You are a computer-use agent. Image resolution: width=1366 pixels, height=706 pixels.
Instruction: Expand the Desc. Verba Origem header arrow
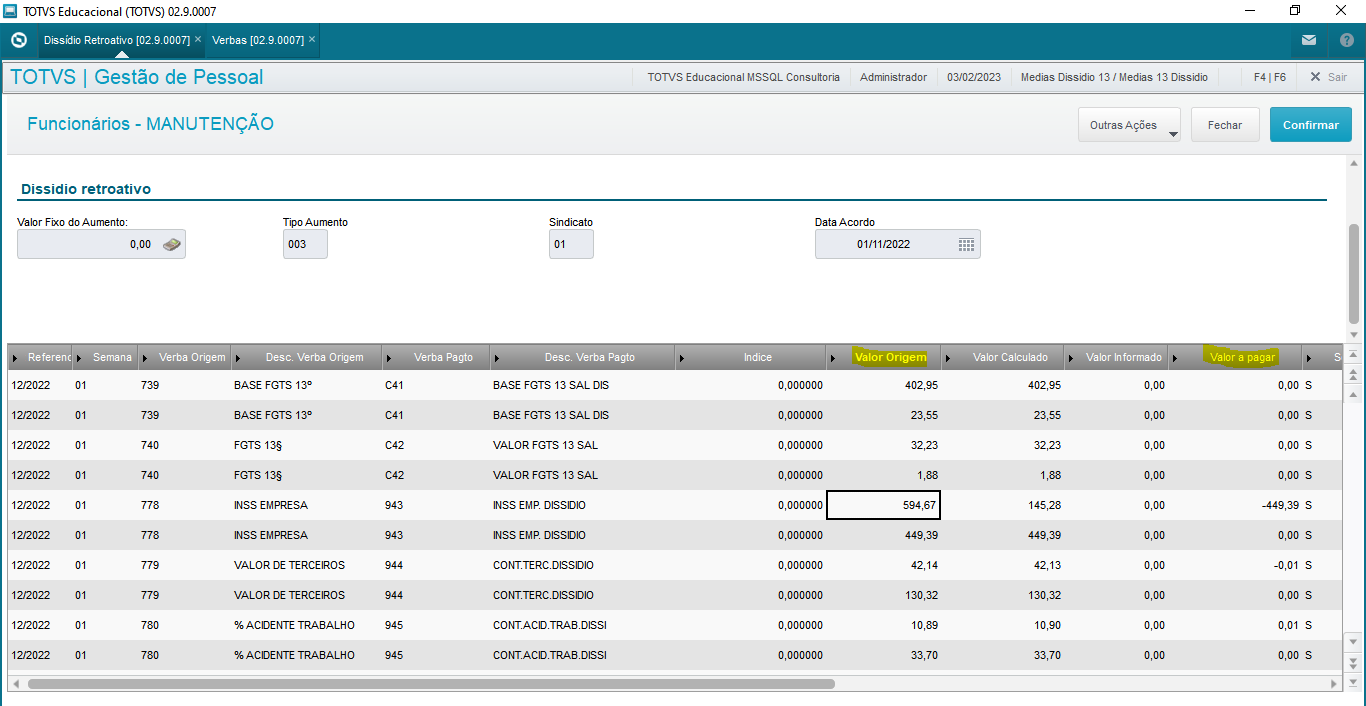tap(238, 357)
